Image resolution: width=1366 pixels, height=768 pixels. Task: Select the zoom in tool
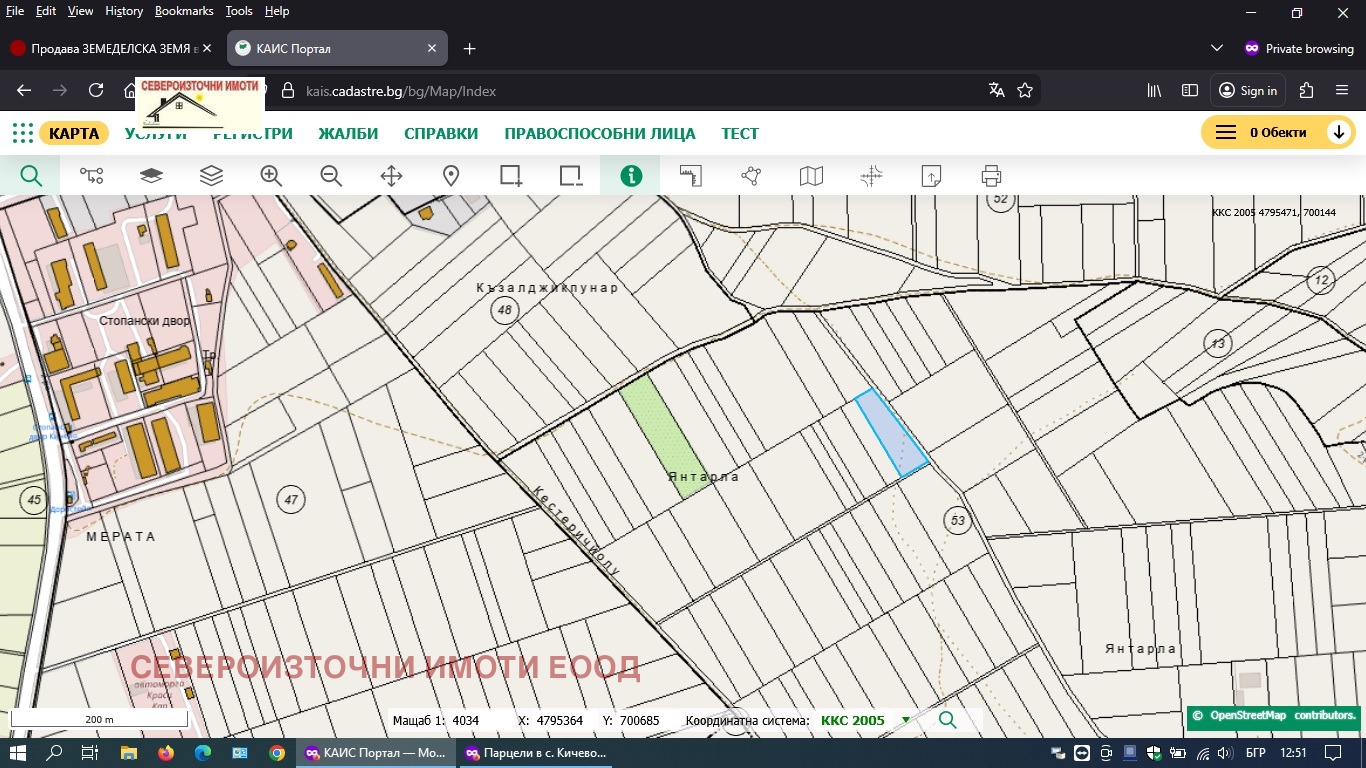click(271, 176)
